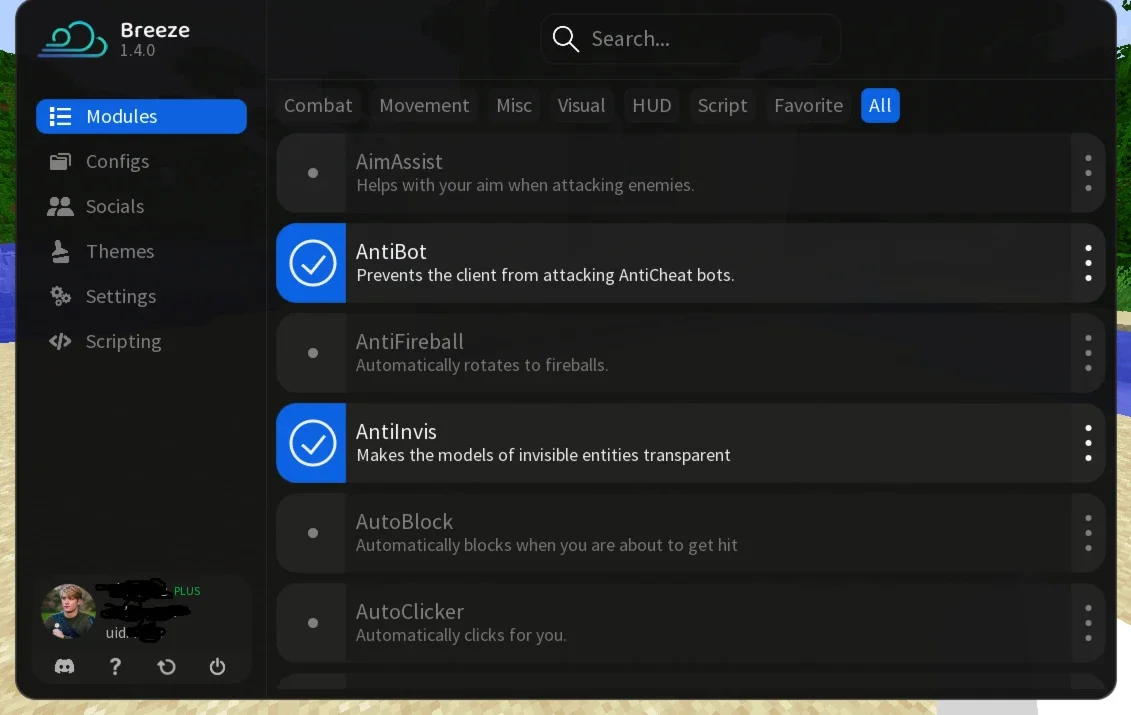Select the All modules tab
Screen dimensions: 1131x715
[880, 105]
